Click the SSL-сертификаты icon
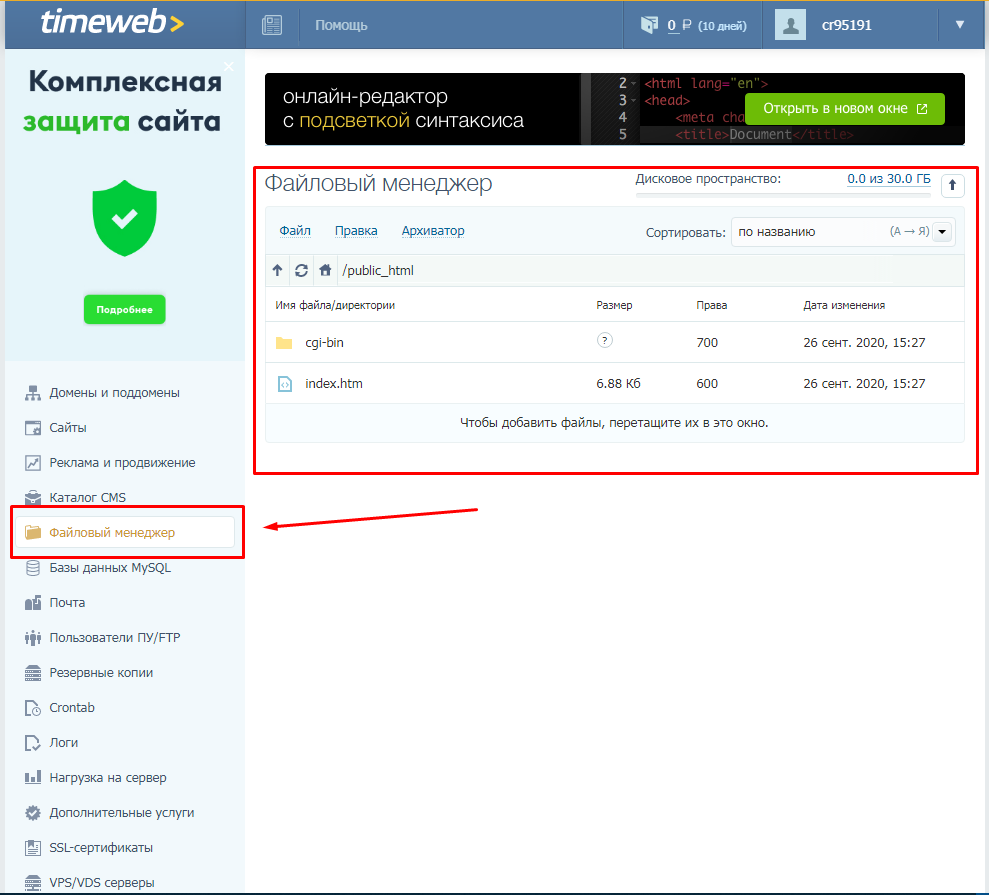Viewport: 989px width, 895px height. [33, 848]
